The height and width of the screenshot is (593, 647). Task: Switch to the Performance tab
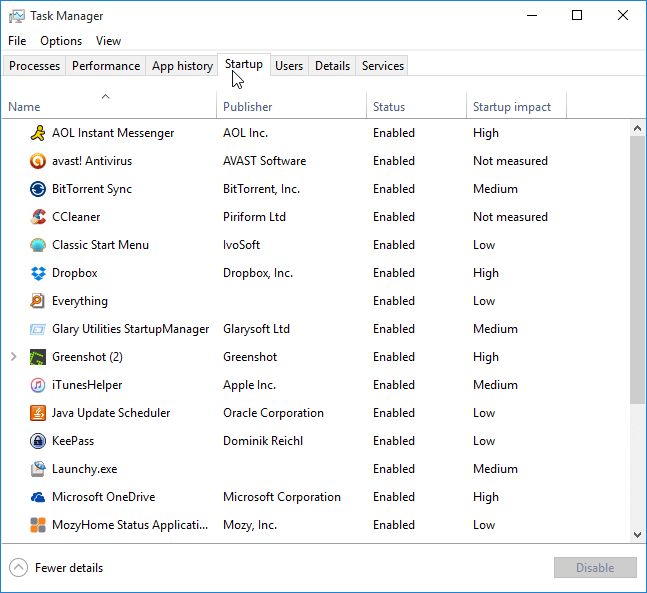pyautogui.click(x=106, y=66)
